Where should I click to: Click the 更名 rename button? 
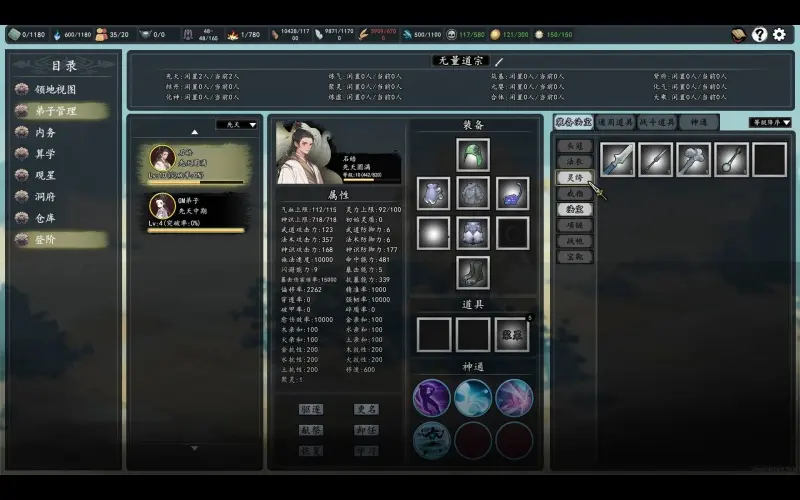tap(366, 409)
